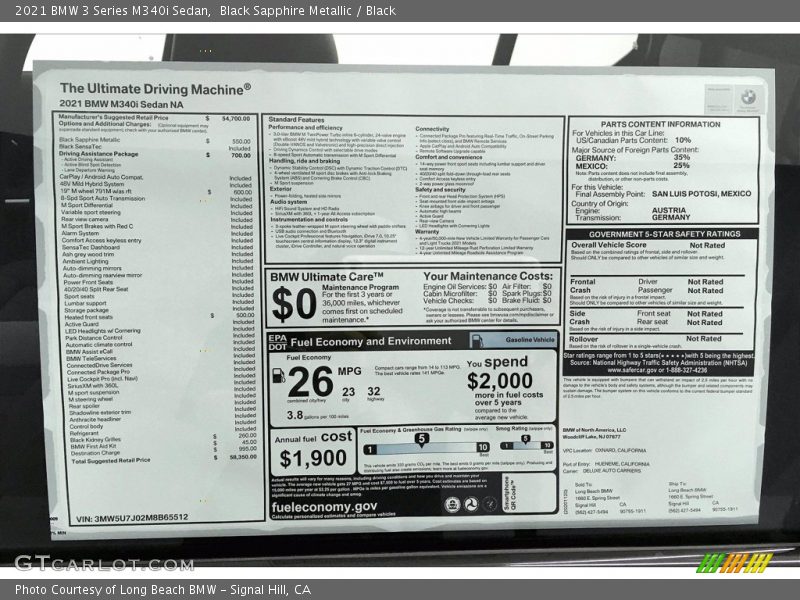This screenshot has width=800, height=600.
Task: Click the EPA DOT logo on fuel label
Action: 278,342
